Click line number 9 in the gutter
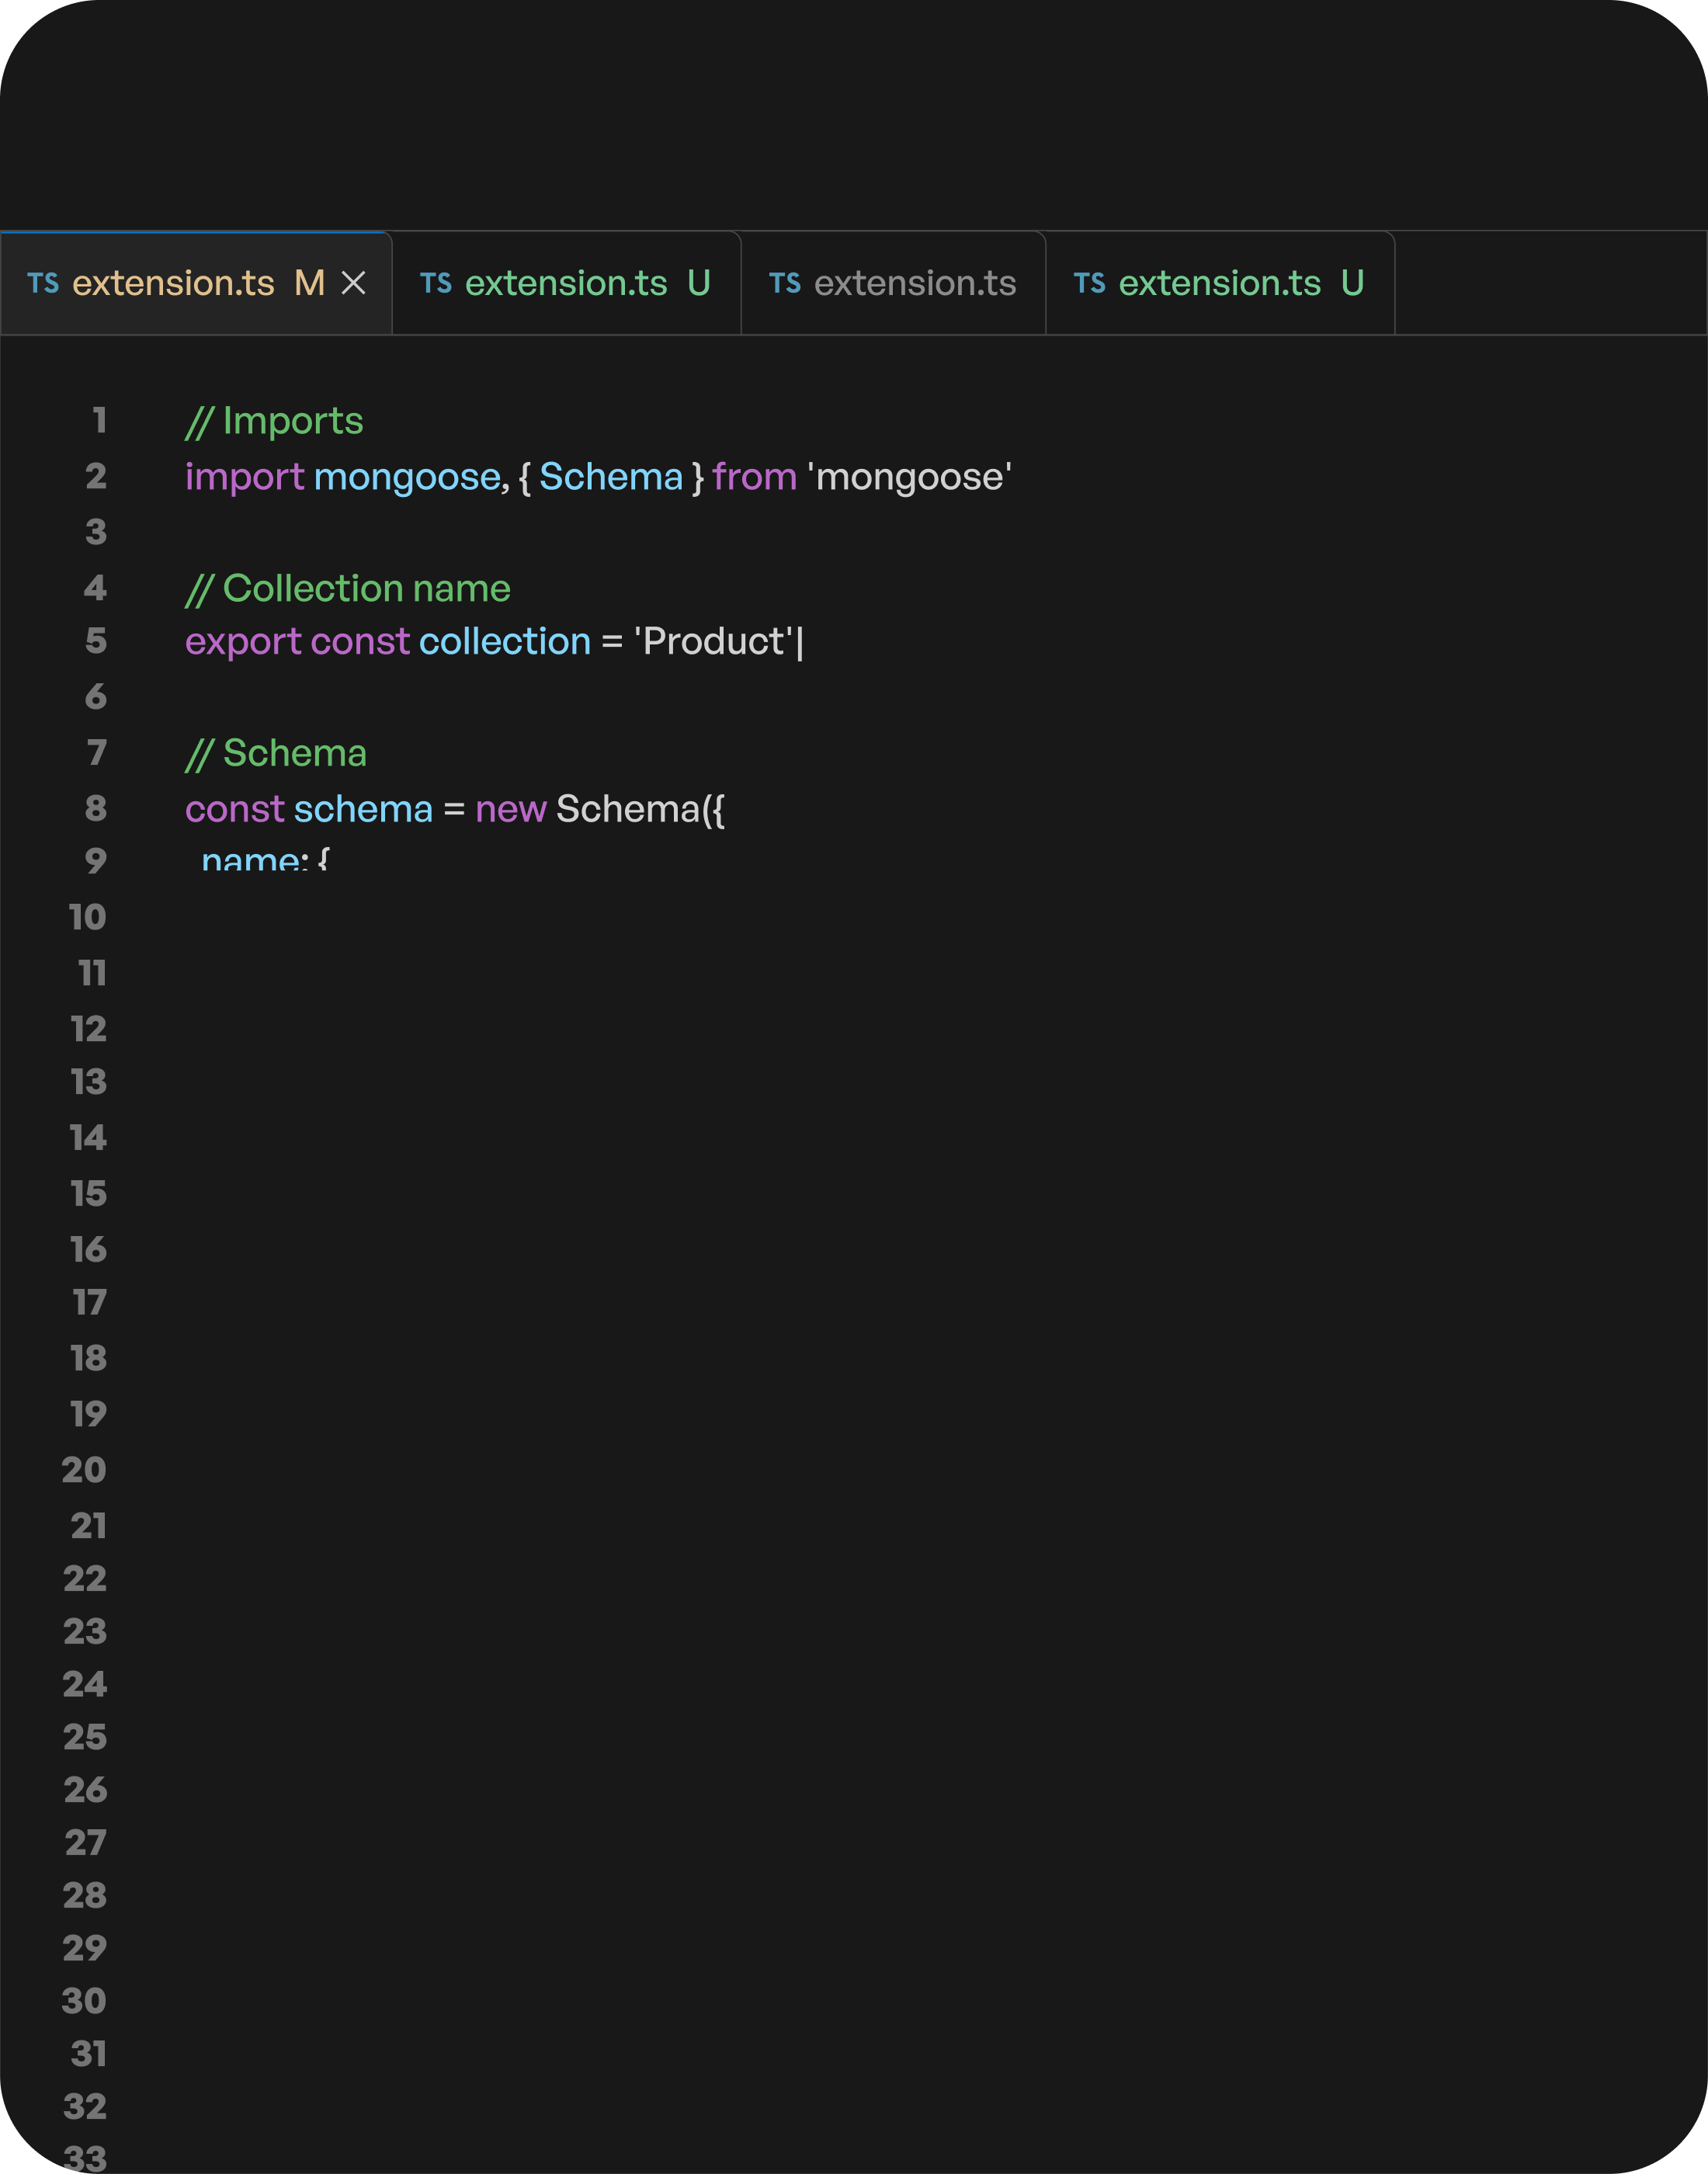 point(96,861)
